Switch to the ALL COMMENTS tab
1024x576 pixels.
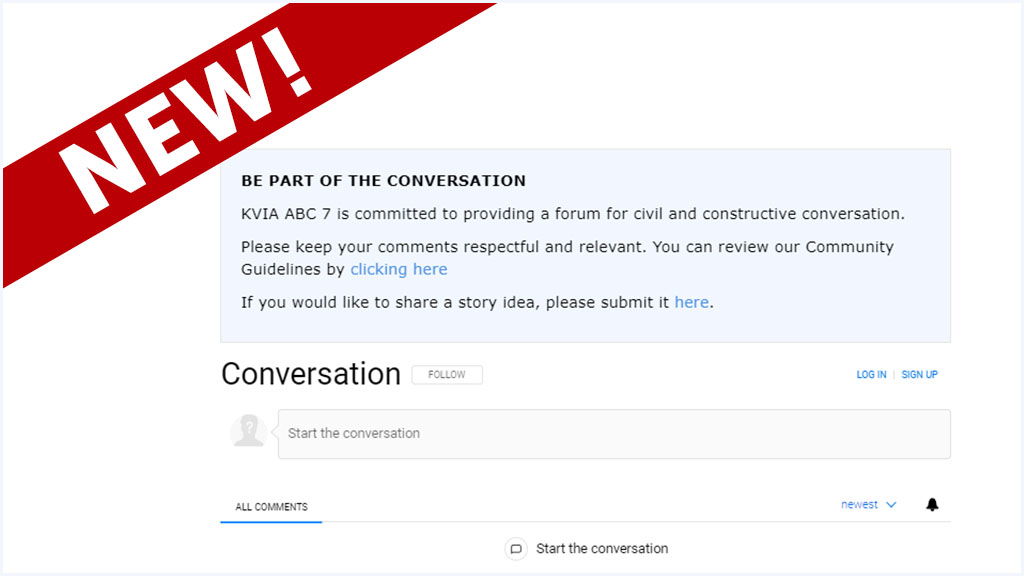(271, 507)
